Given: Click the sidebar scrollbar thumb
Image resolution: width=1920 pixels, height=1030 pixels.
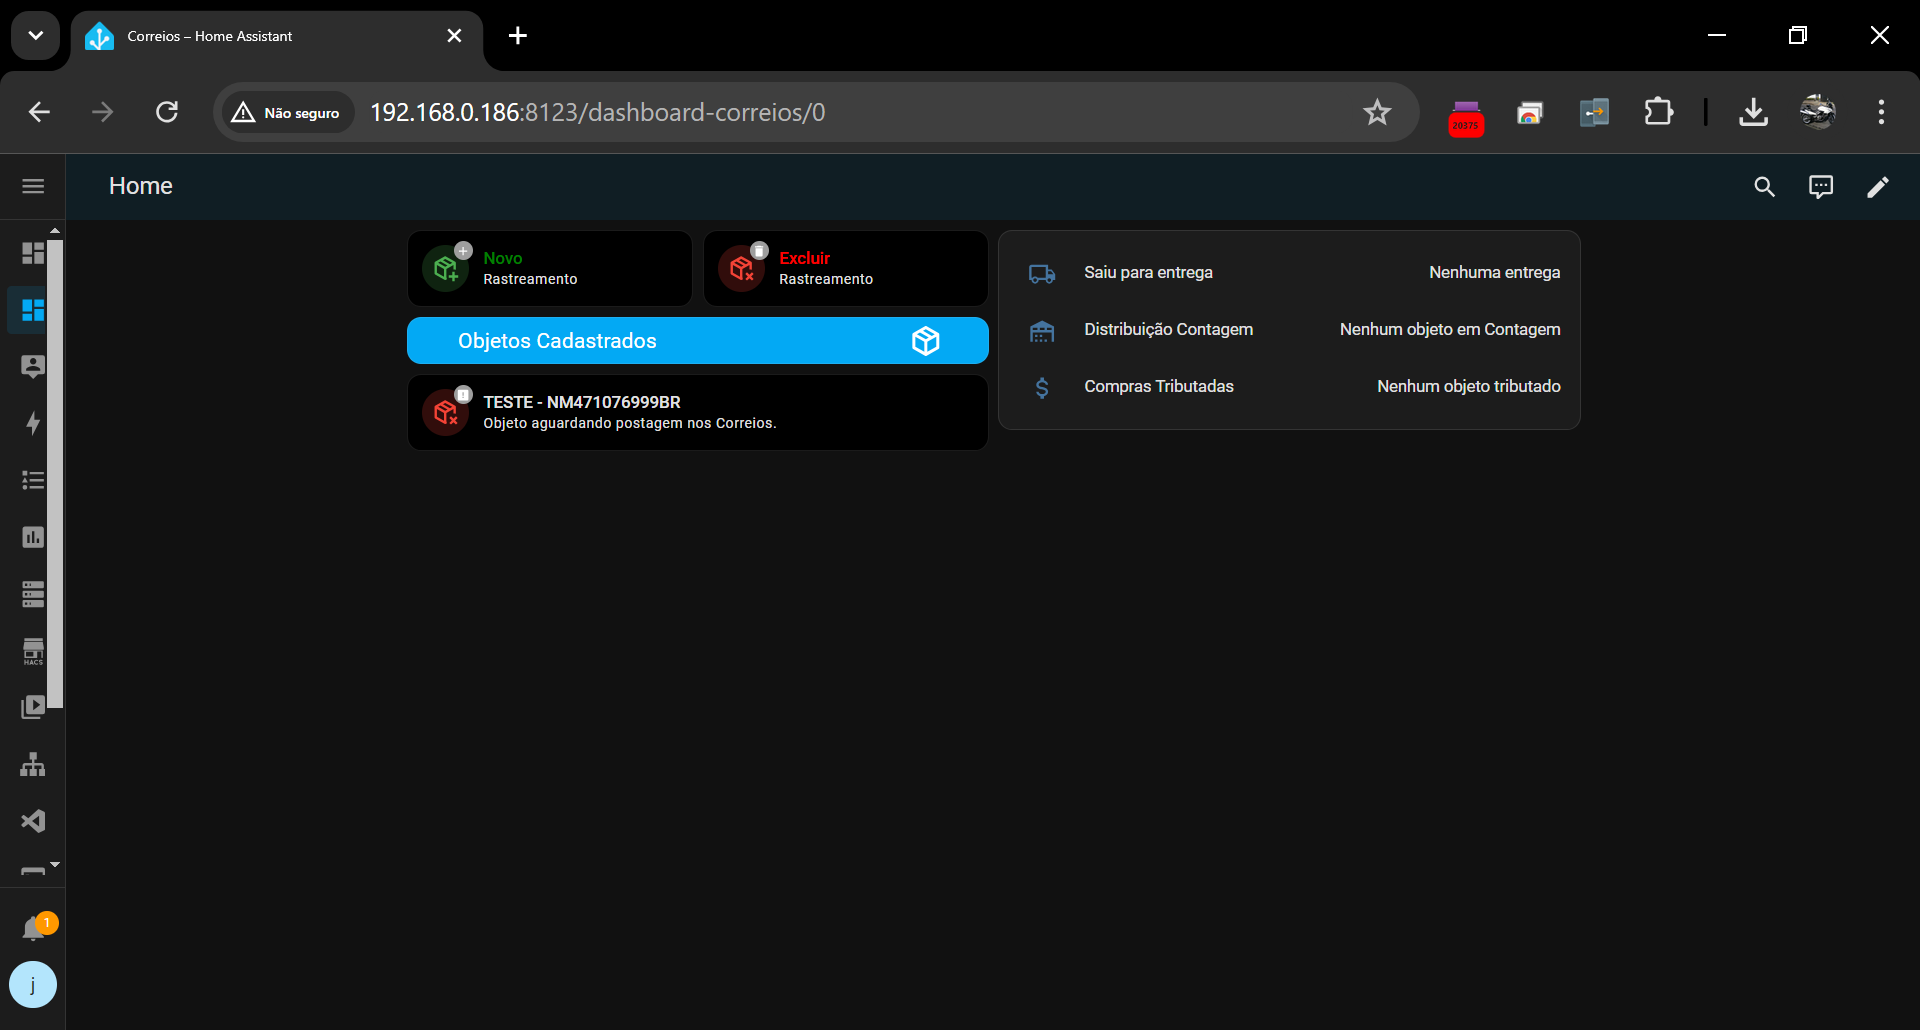Looking at the screenshot, I should [x=55, y=473].
